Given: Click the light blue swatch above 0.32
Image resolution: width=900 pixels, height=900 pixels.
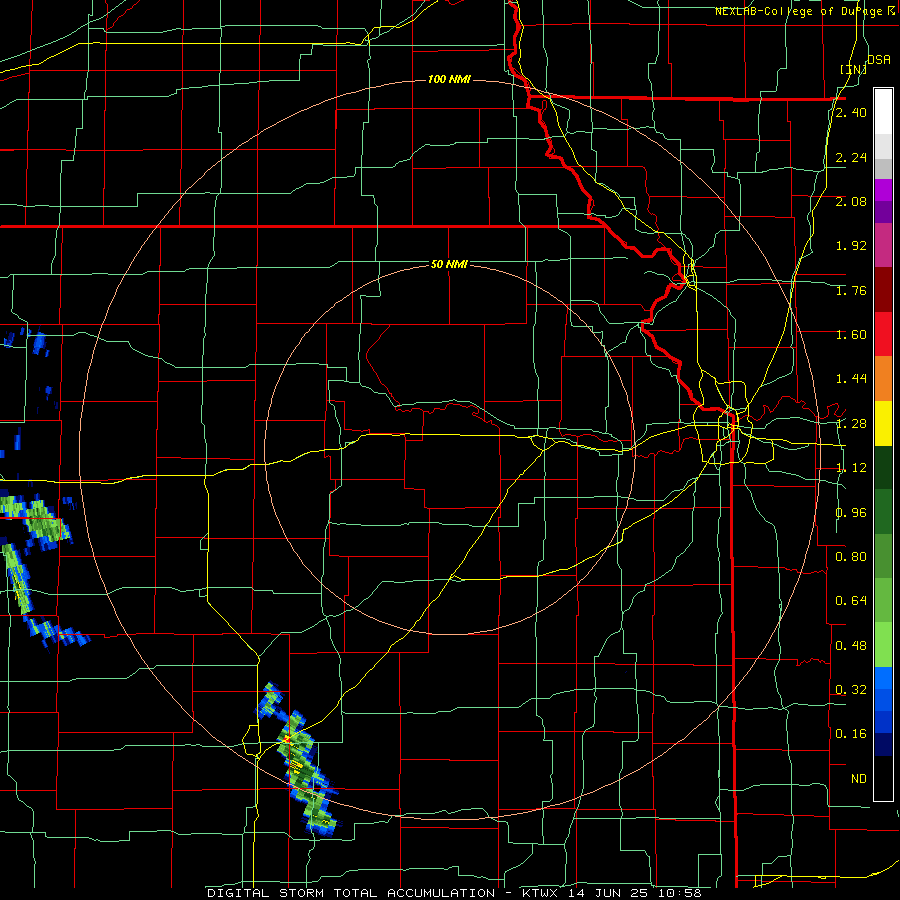Looking at the screenshot, I should [x=883, y=678].
